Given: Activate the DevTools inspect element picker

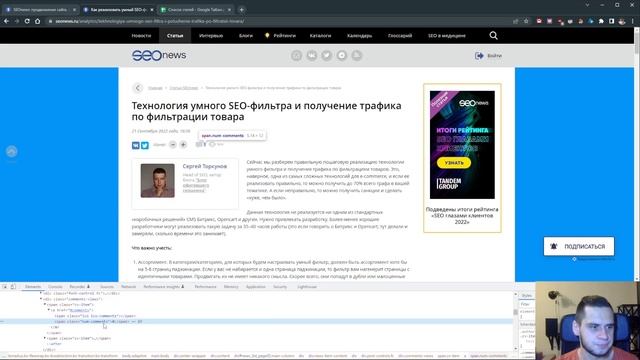Looking at the screenshot, I should (5, 287).
